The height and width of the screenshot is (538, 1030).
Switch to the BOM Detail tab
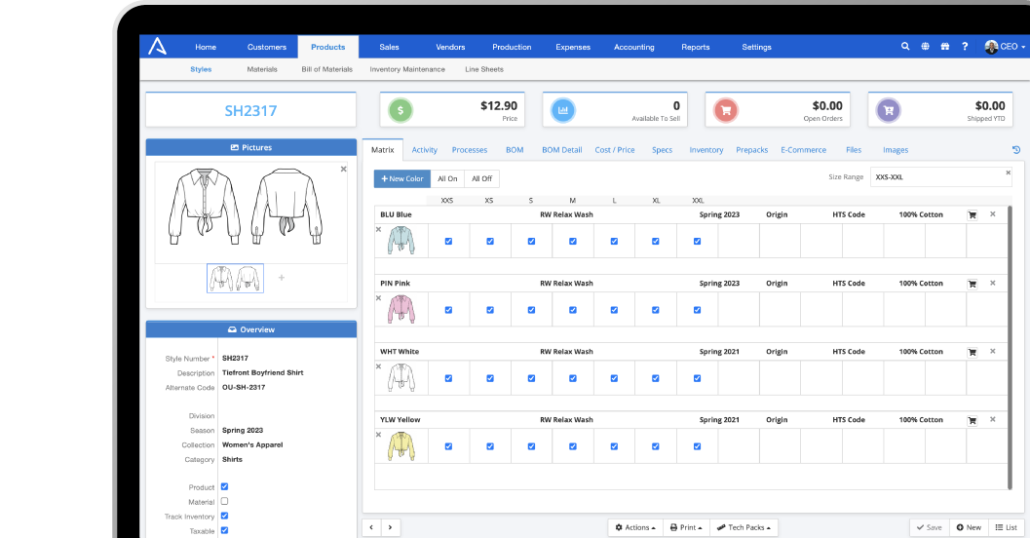click(561, 150)
